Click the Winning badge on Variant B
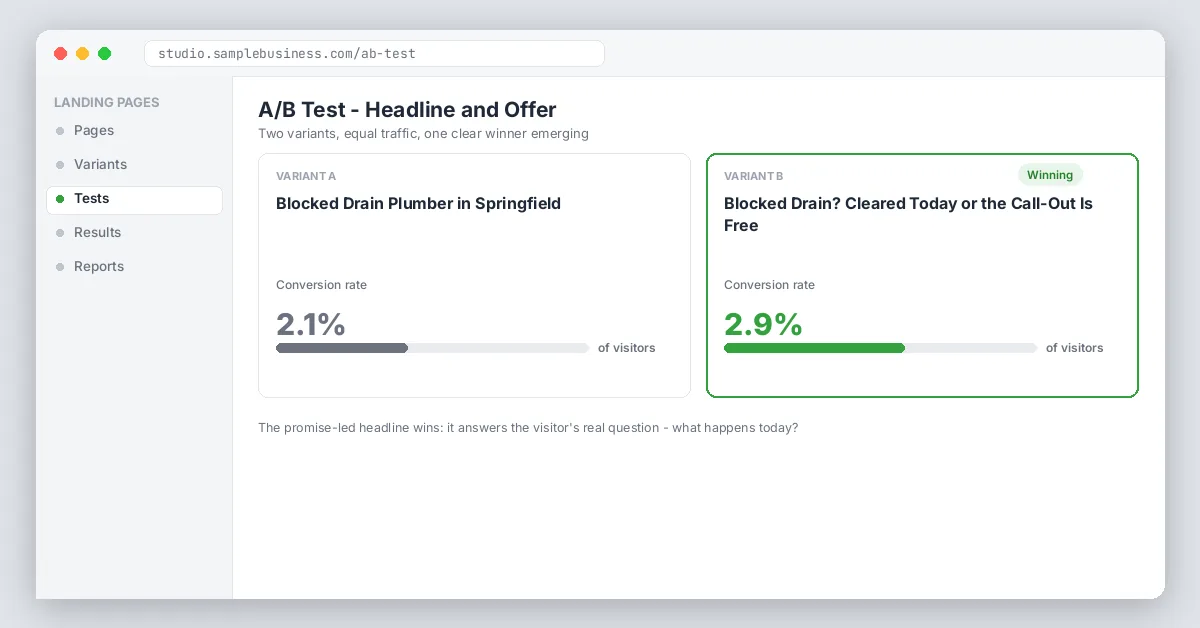The height and width of the screenshot is (628, 1200). [1050, 175]
